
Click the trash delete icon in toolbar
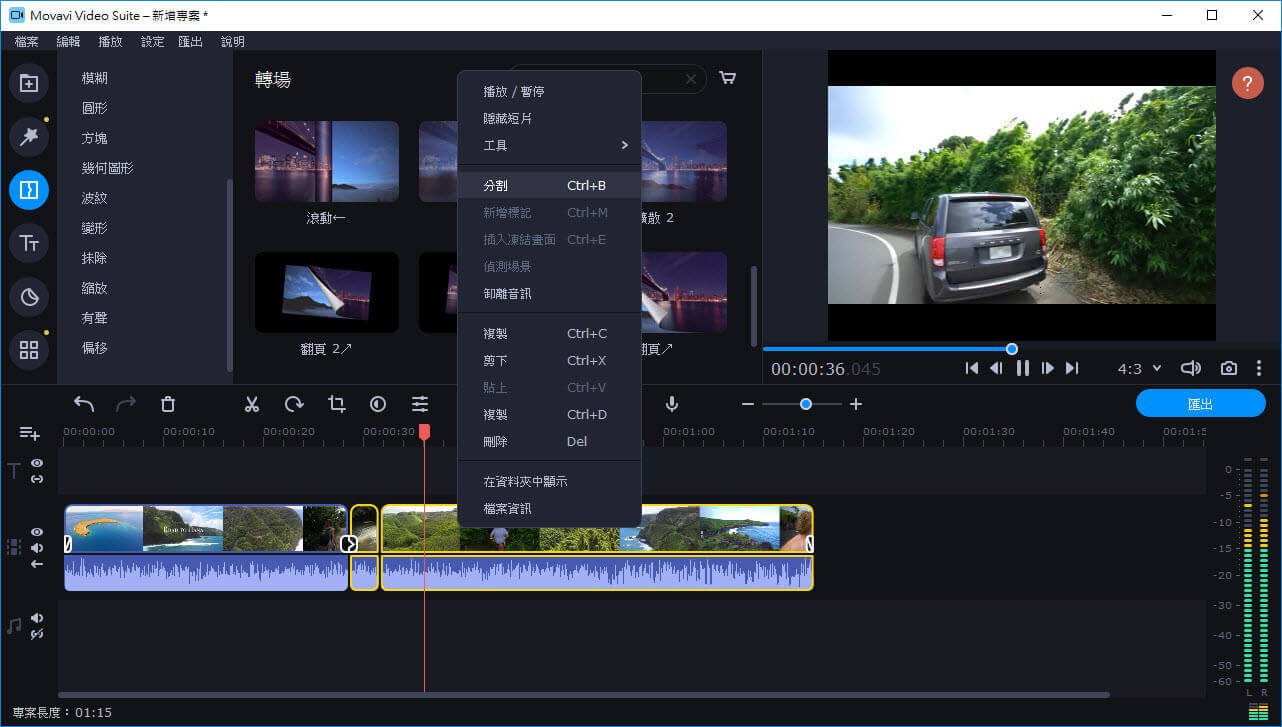(x=168, y=404)
